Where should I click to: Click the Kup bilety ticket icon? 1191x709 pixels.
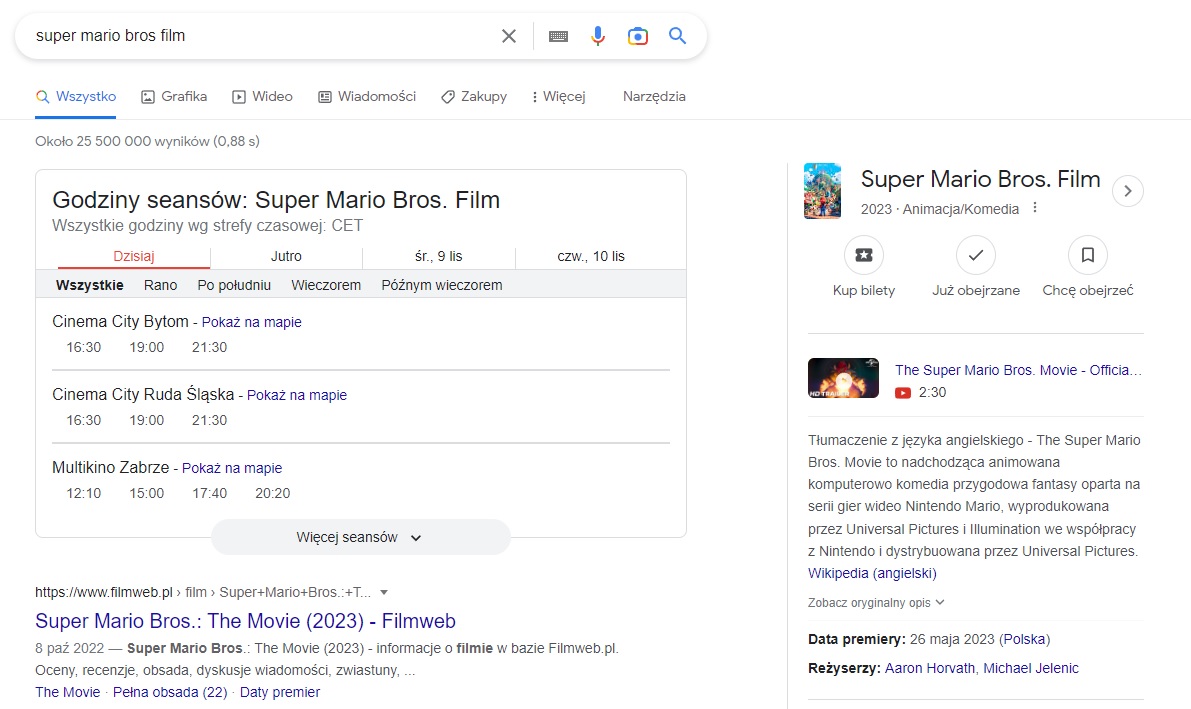click(864, 255)
